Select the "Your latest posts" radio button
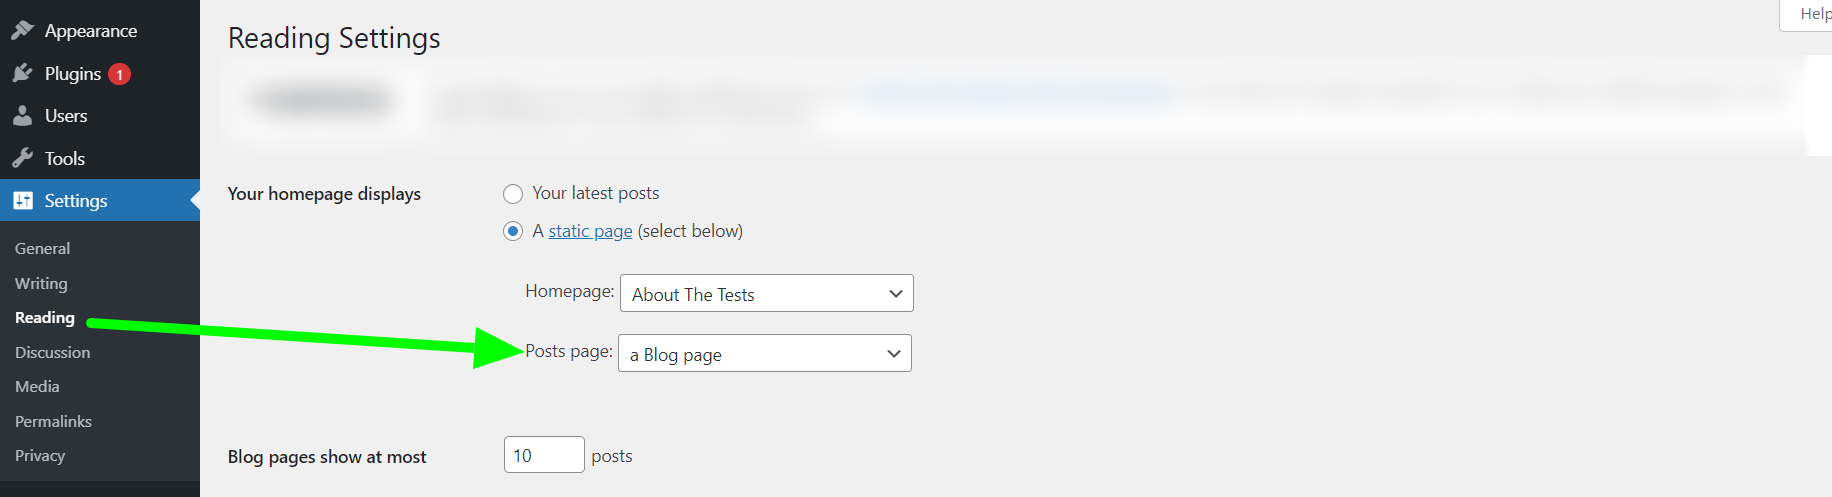The image size is (1832, 497). click(513, 193)
